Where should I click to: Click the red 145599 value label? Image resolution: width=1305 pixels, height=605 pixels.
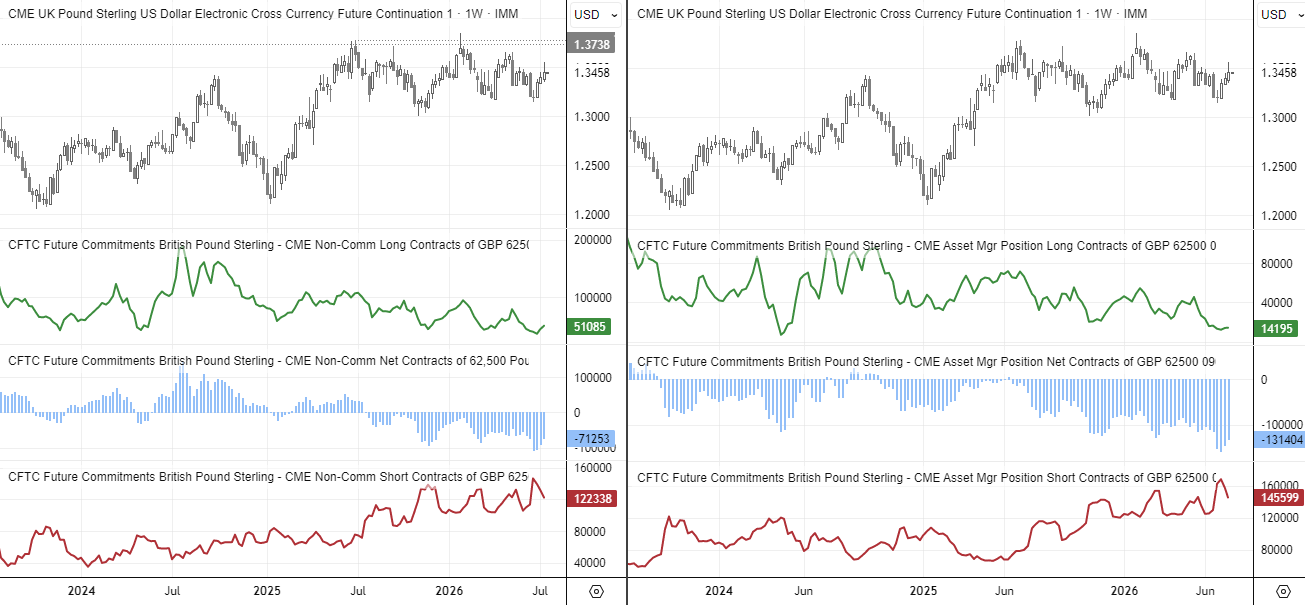pos(1278,496)
